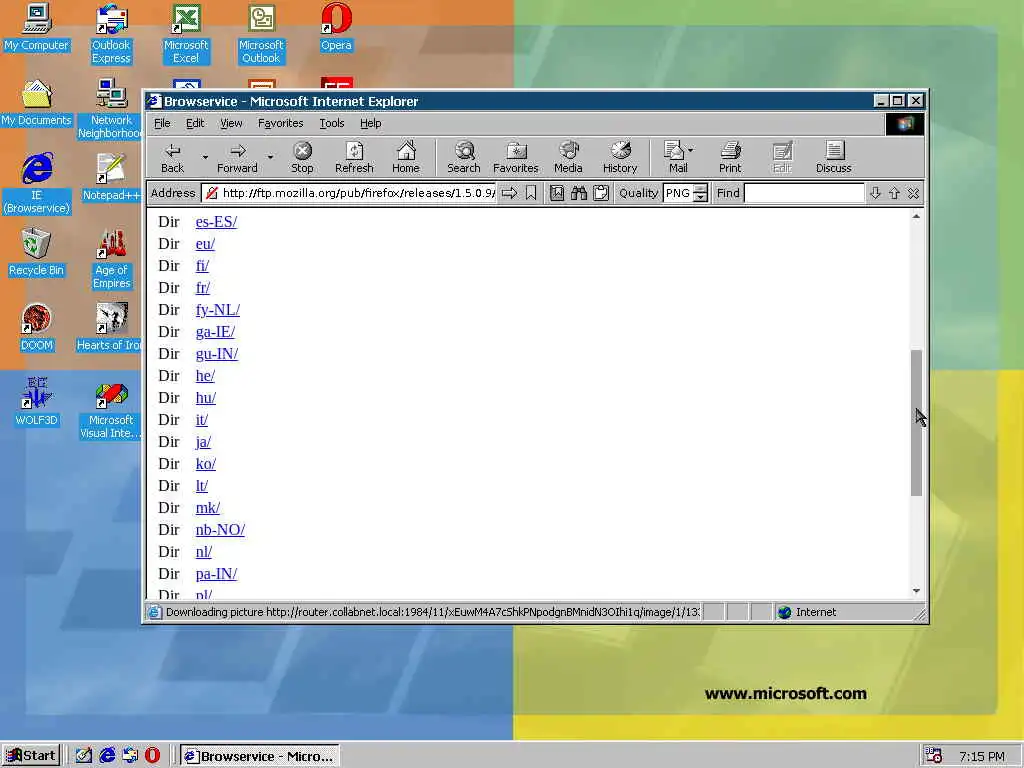Go to Home page

click(x=406, y=158)
